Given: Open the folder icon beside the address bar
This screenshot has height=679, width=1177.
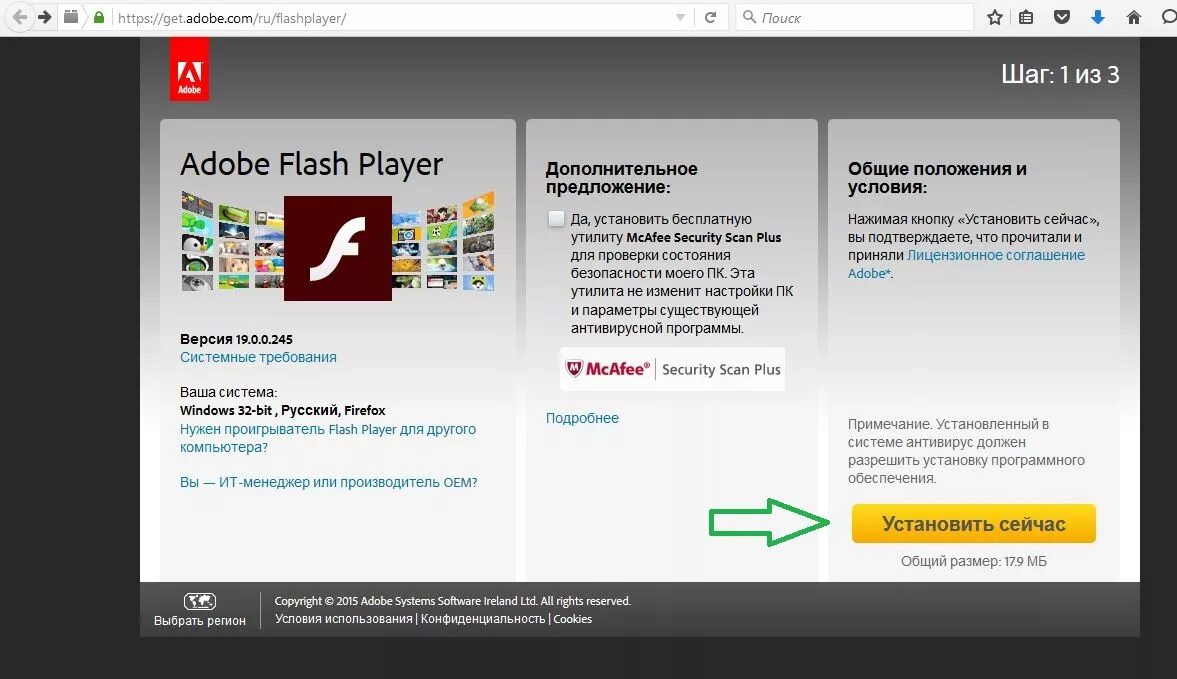Looking at the screenshot, I should click(x=71, y=17).
